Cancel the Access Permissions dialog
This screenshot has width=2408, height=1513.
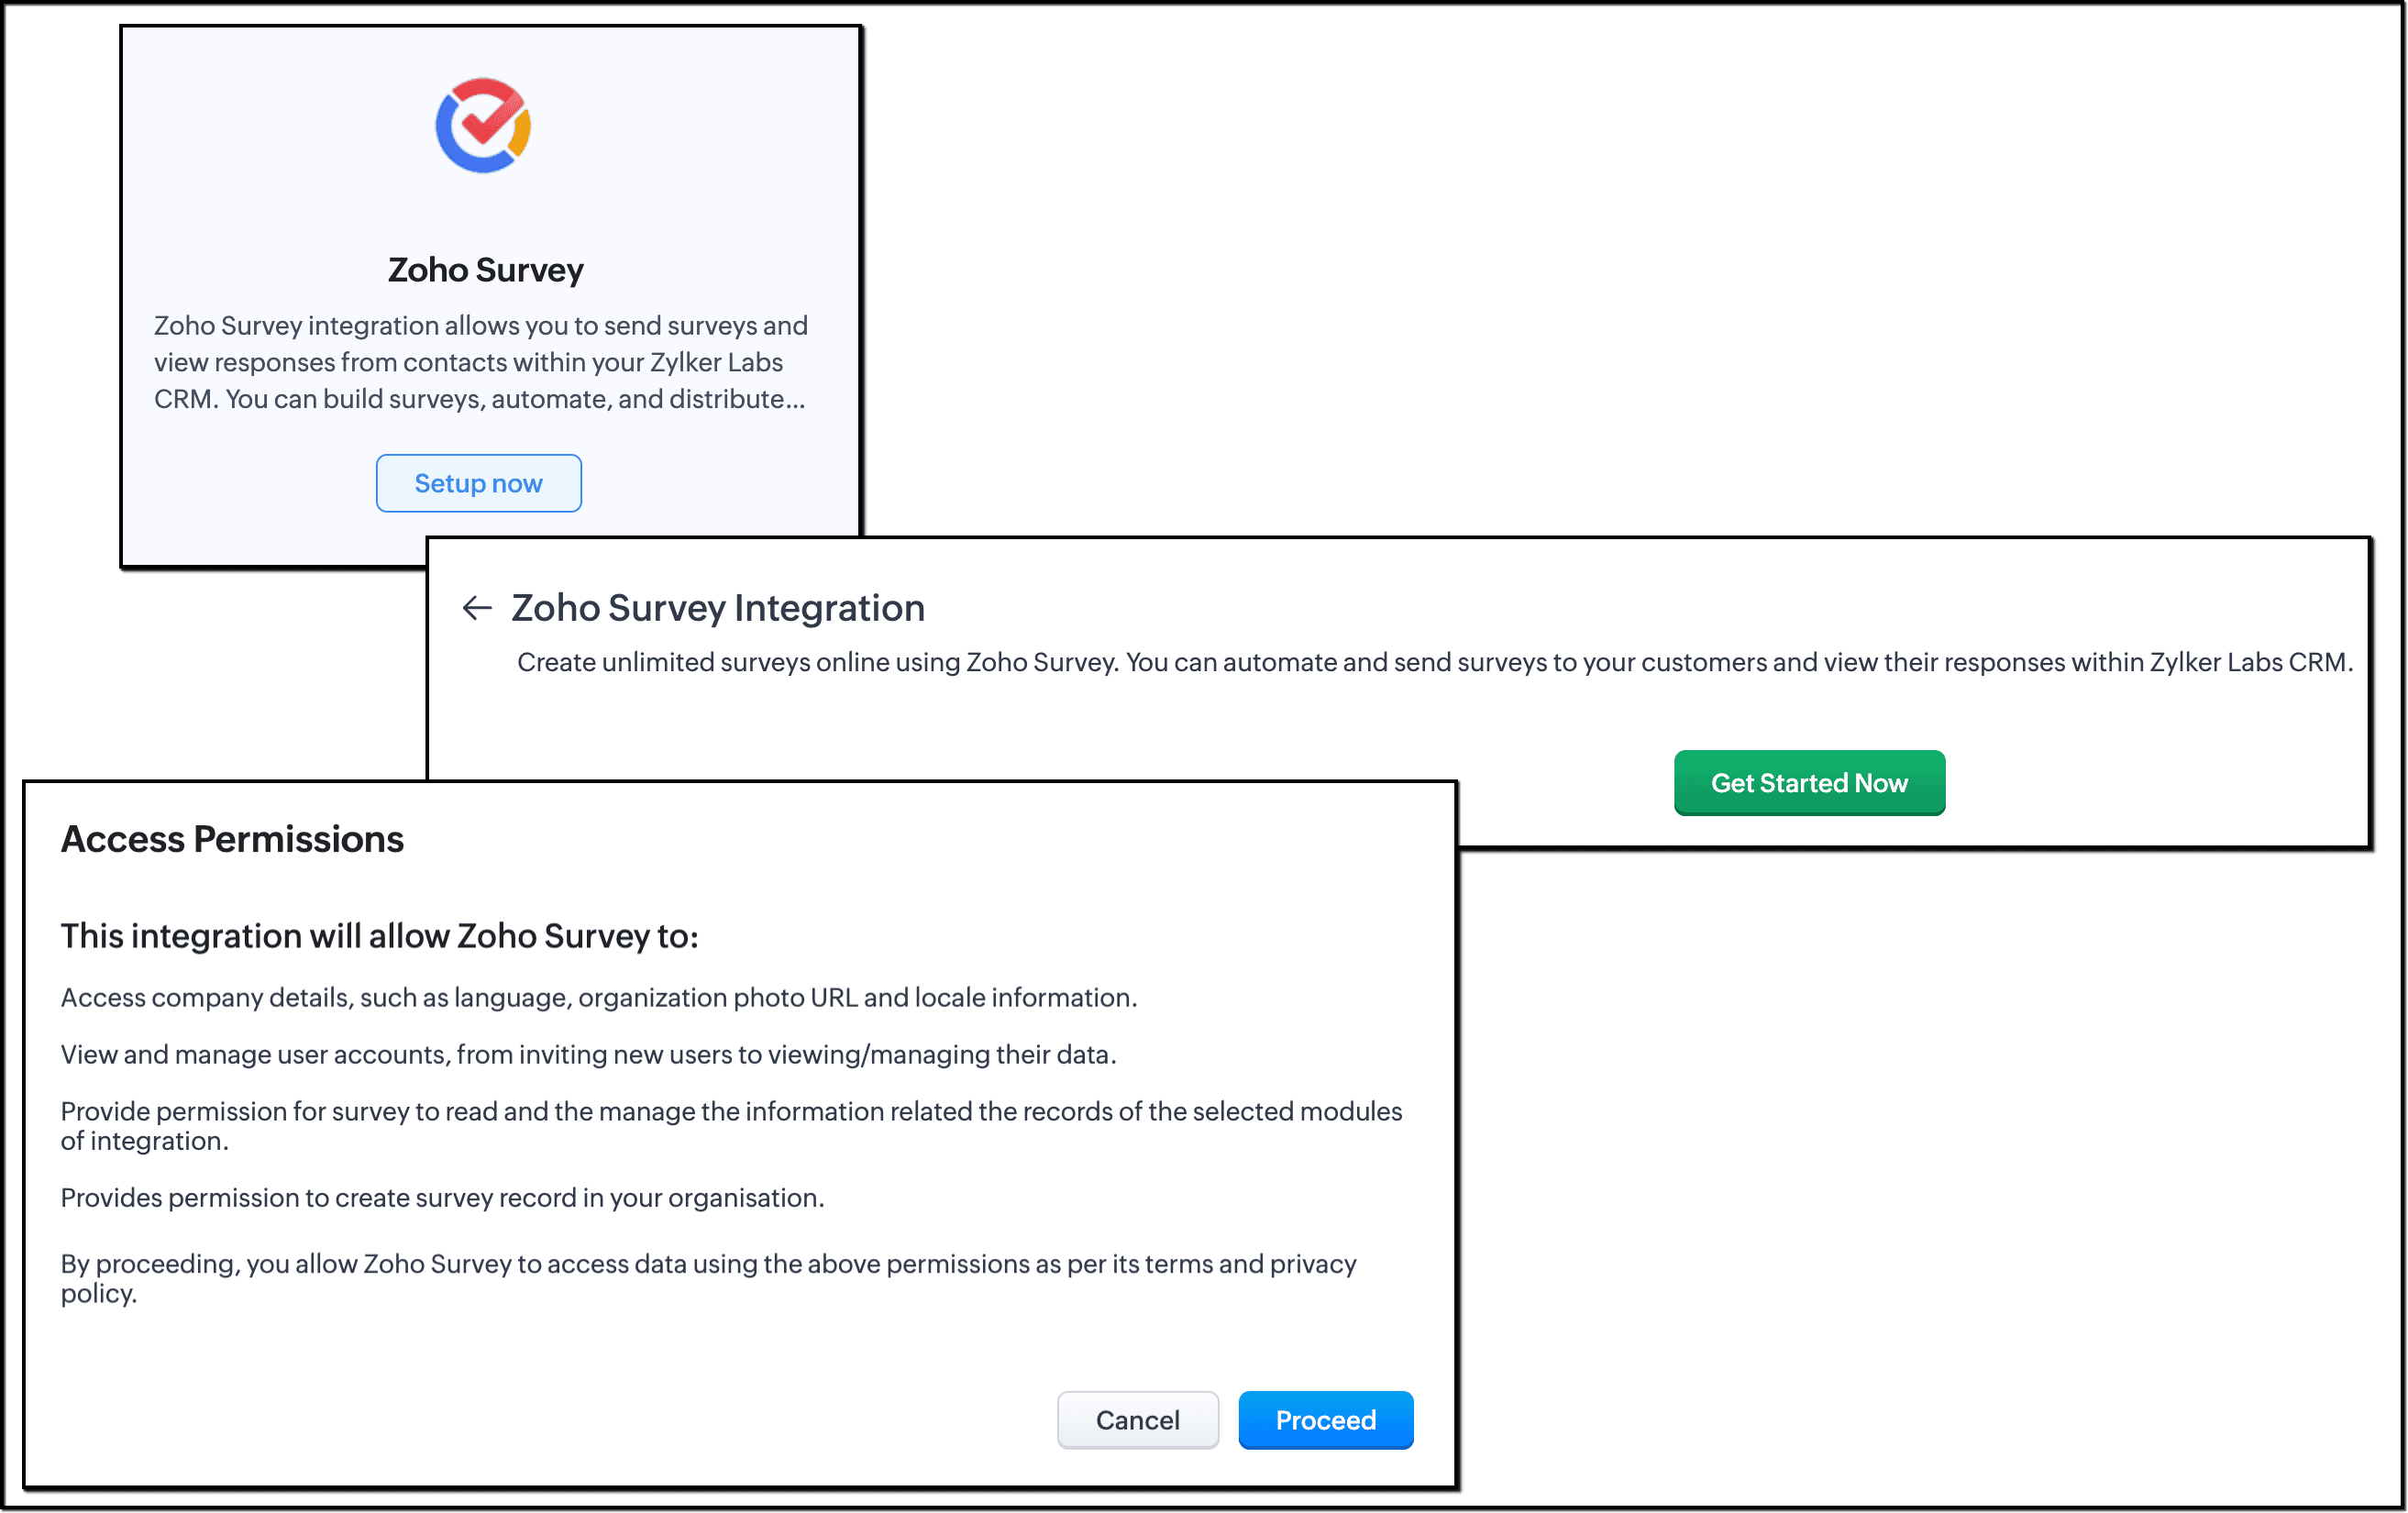[1137, 1420]
